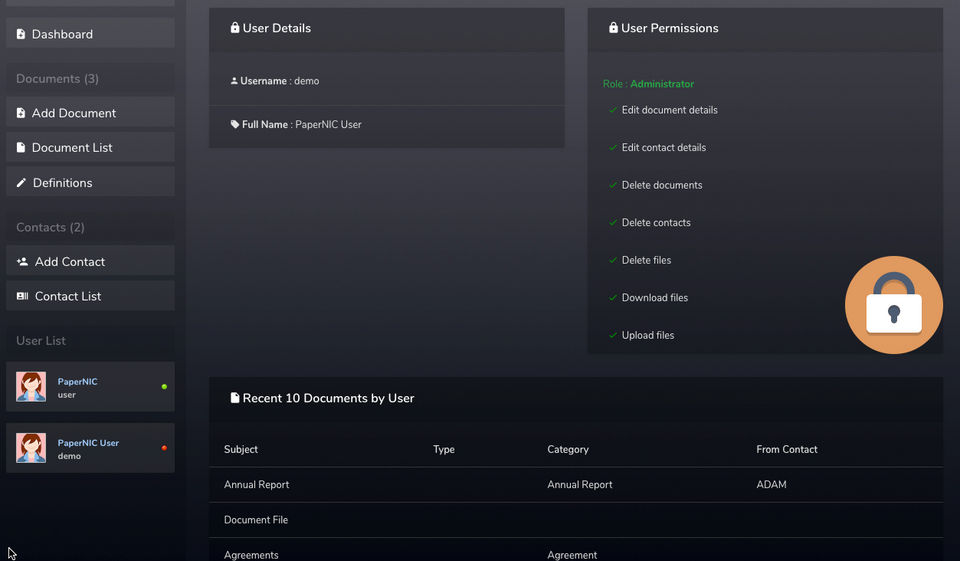Click the Add Document file-plus icon

coord(21,113)
